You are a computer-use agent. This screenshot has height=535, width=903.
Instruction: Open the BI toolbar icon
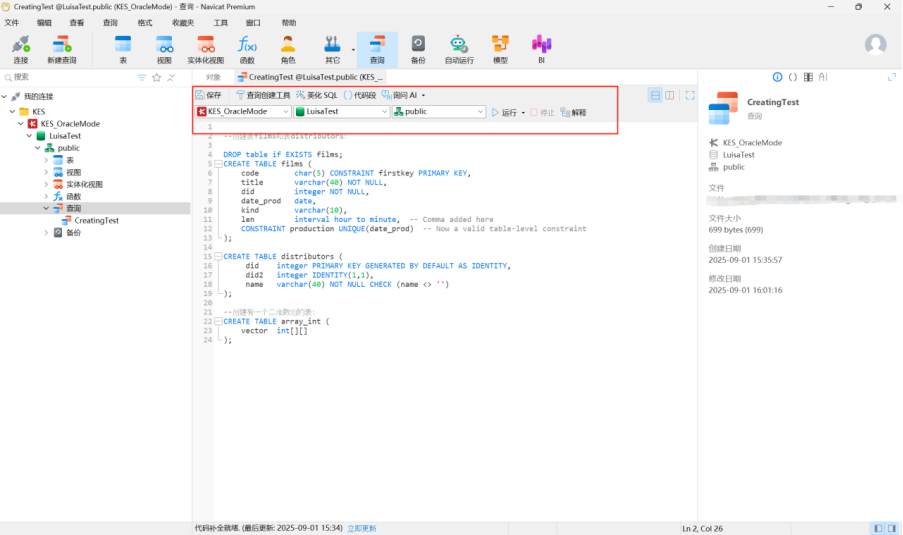pos(541,48)
